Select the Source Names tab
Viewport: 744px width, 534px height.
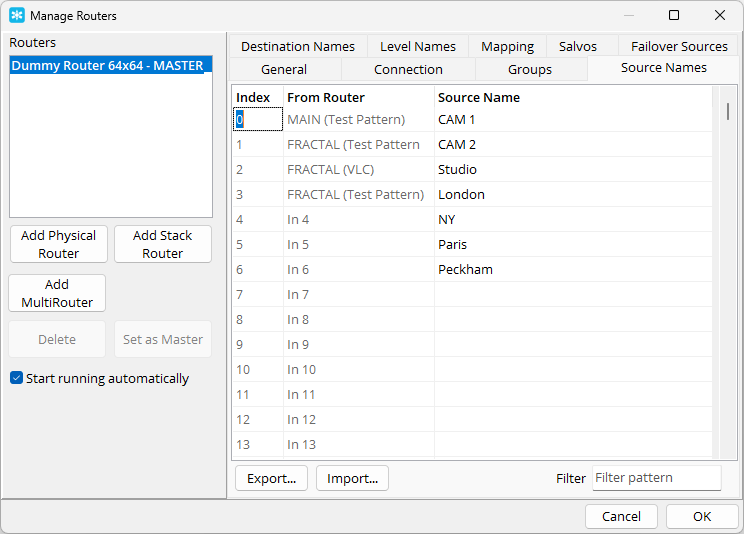(x=663, y=68)
